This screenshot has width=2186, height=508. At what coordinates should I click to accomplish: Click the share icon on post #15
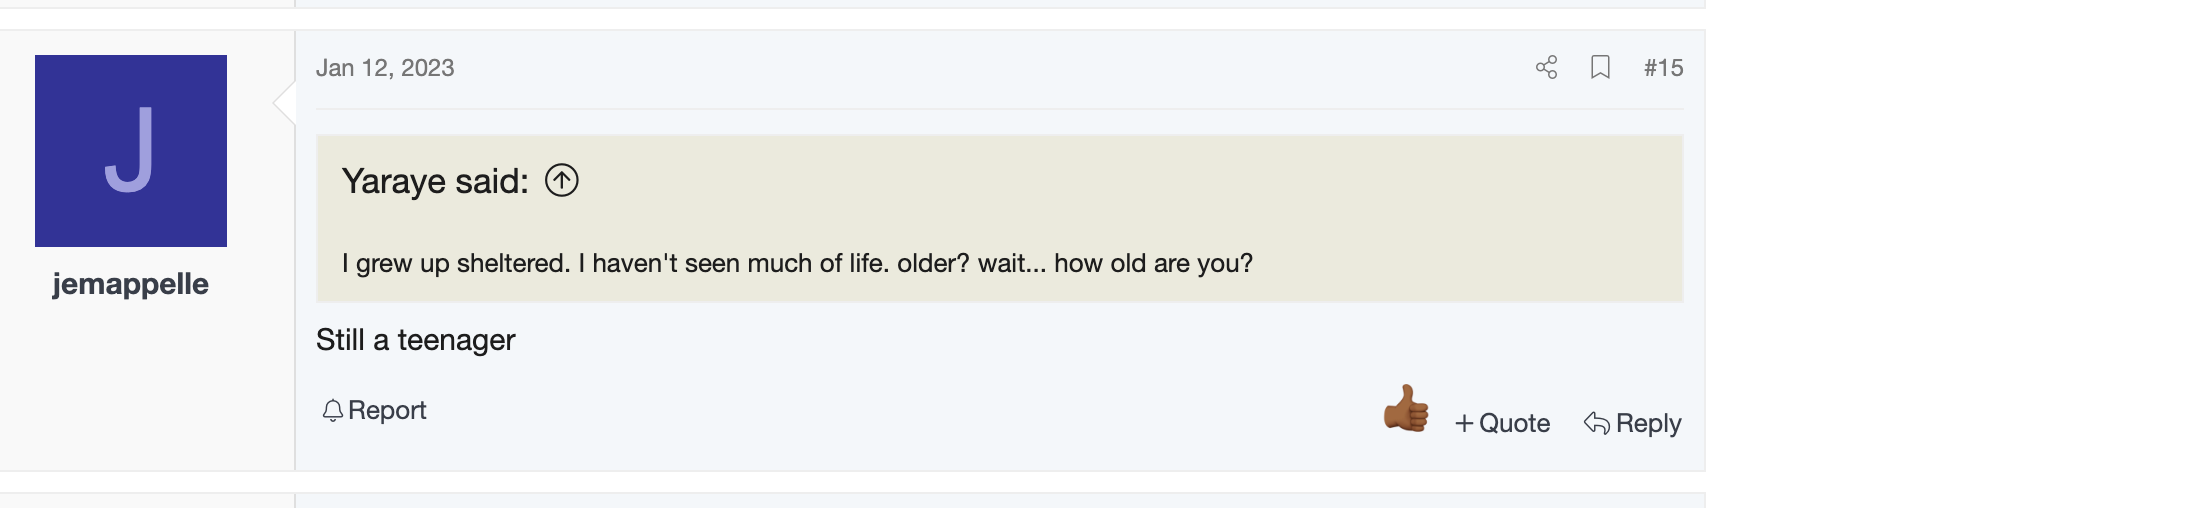point(1546,67)
